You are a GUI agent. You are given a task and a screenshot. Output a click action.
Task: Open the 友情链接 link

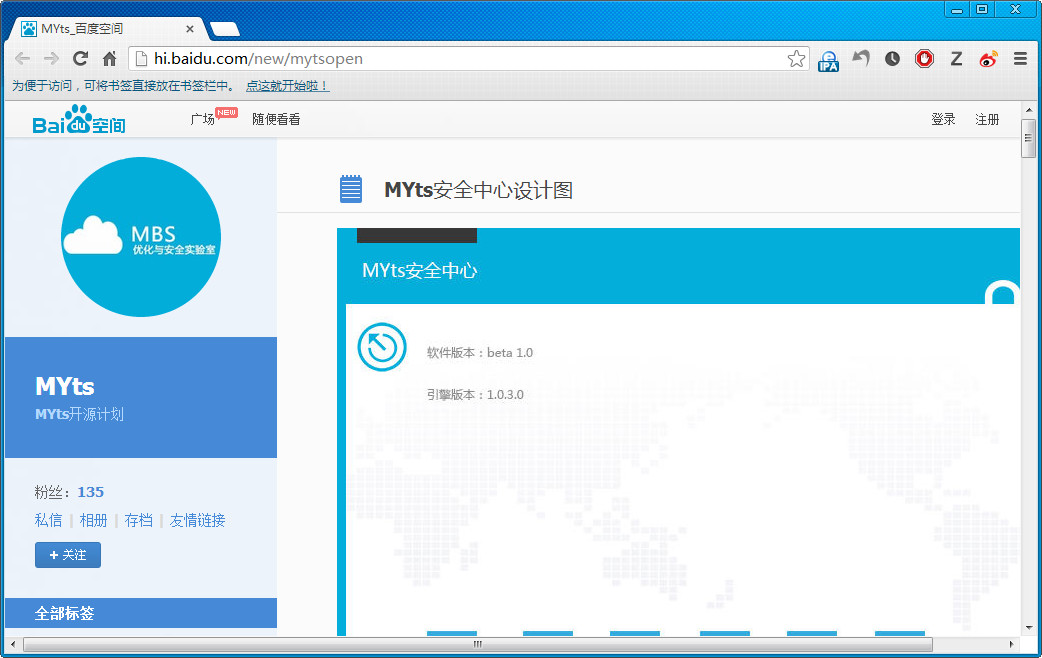click(197, 520)
